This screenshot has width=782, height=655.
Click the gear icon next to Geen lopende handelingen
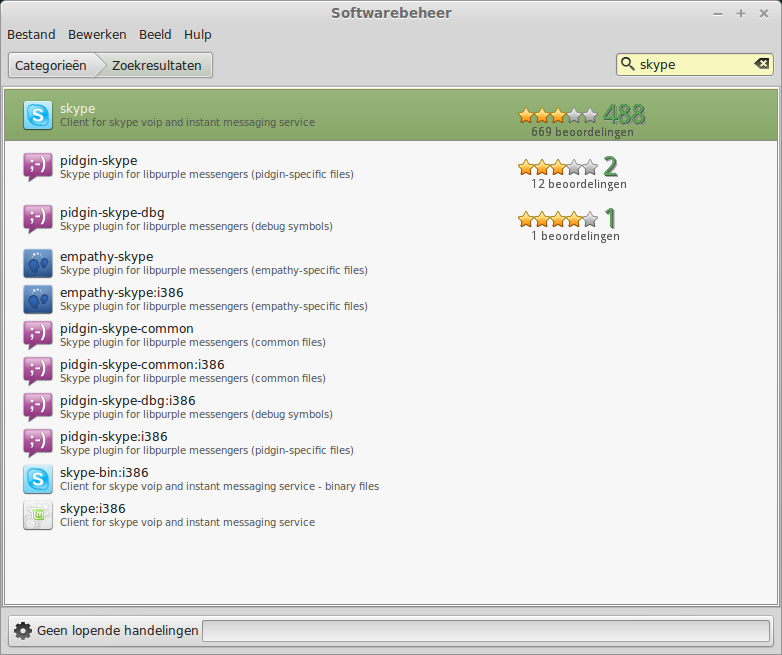pyautogui.click(x=22, y=631)
